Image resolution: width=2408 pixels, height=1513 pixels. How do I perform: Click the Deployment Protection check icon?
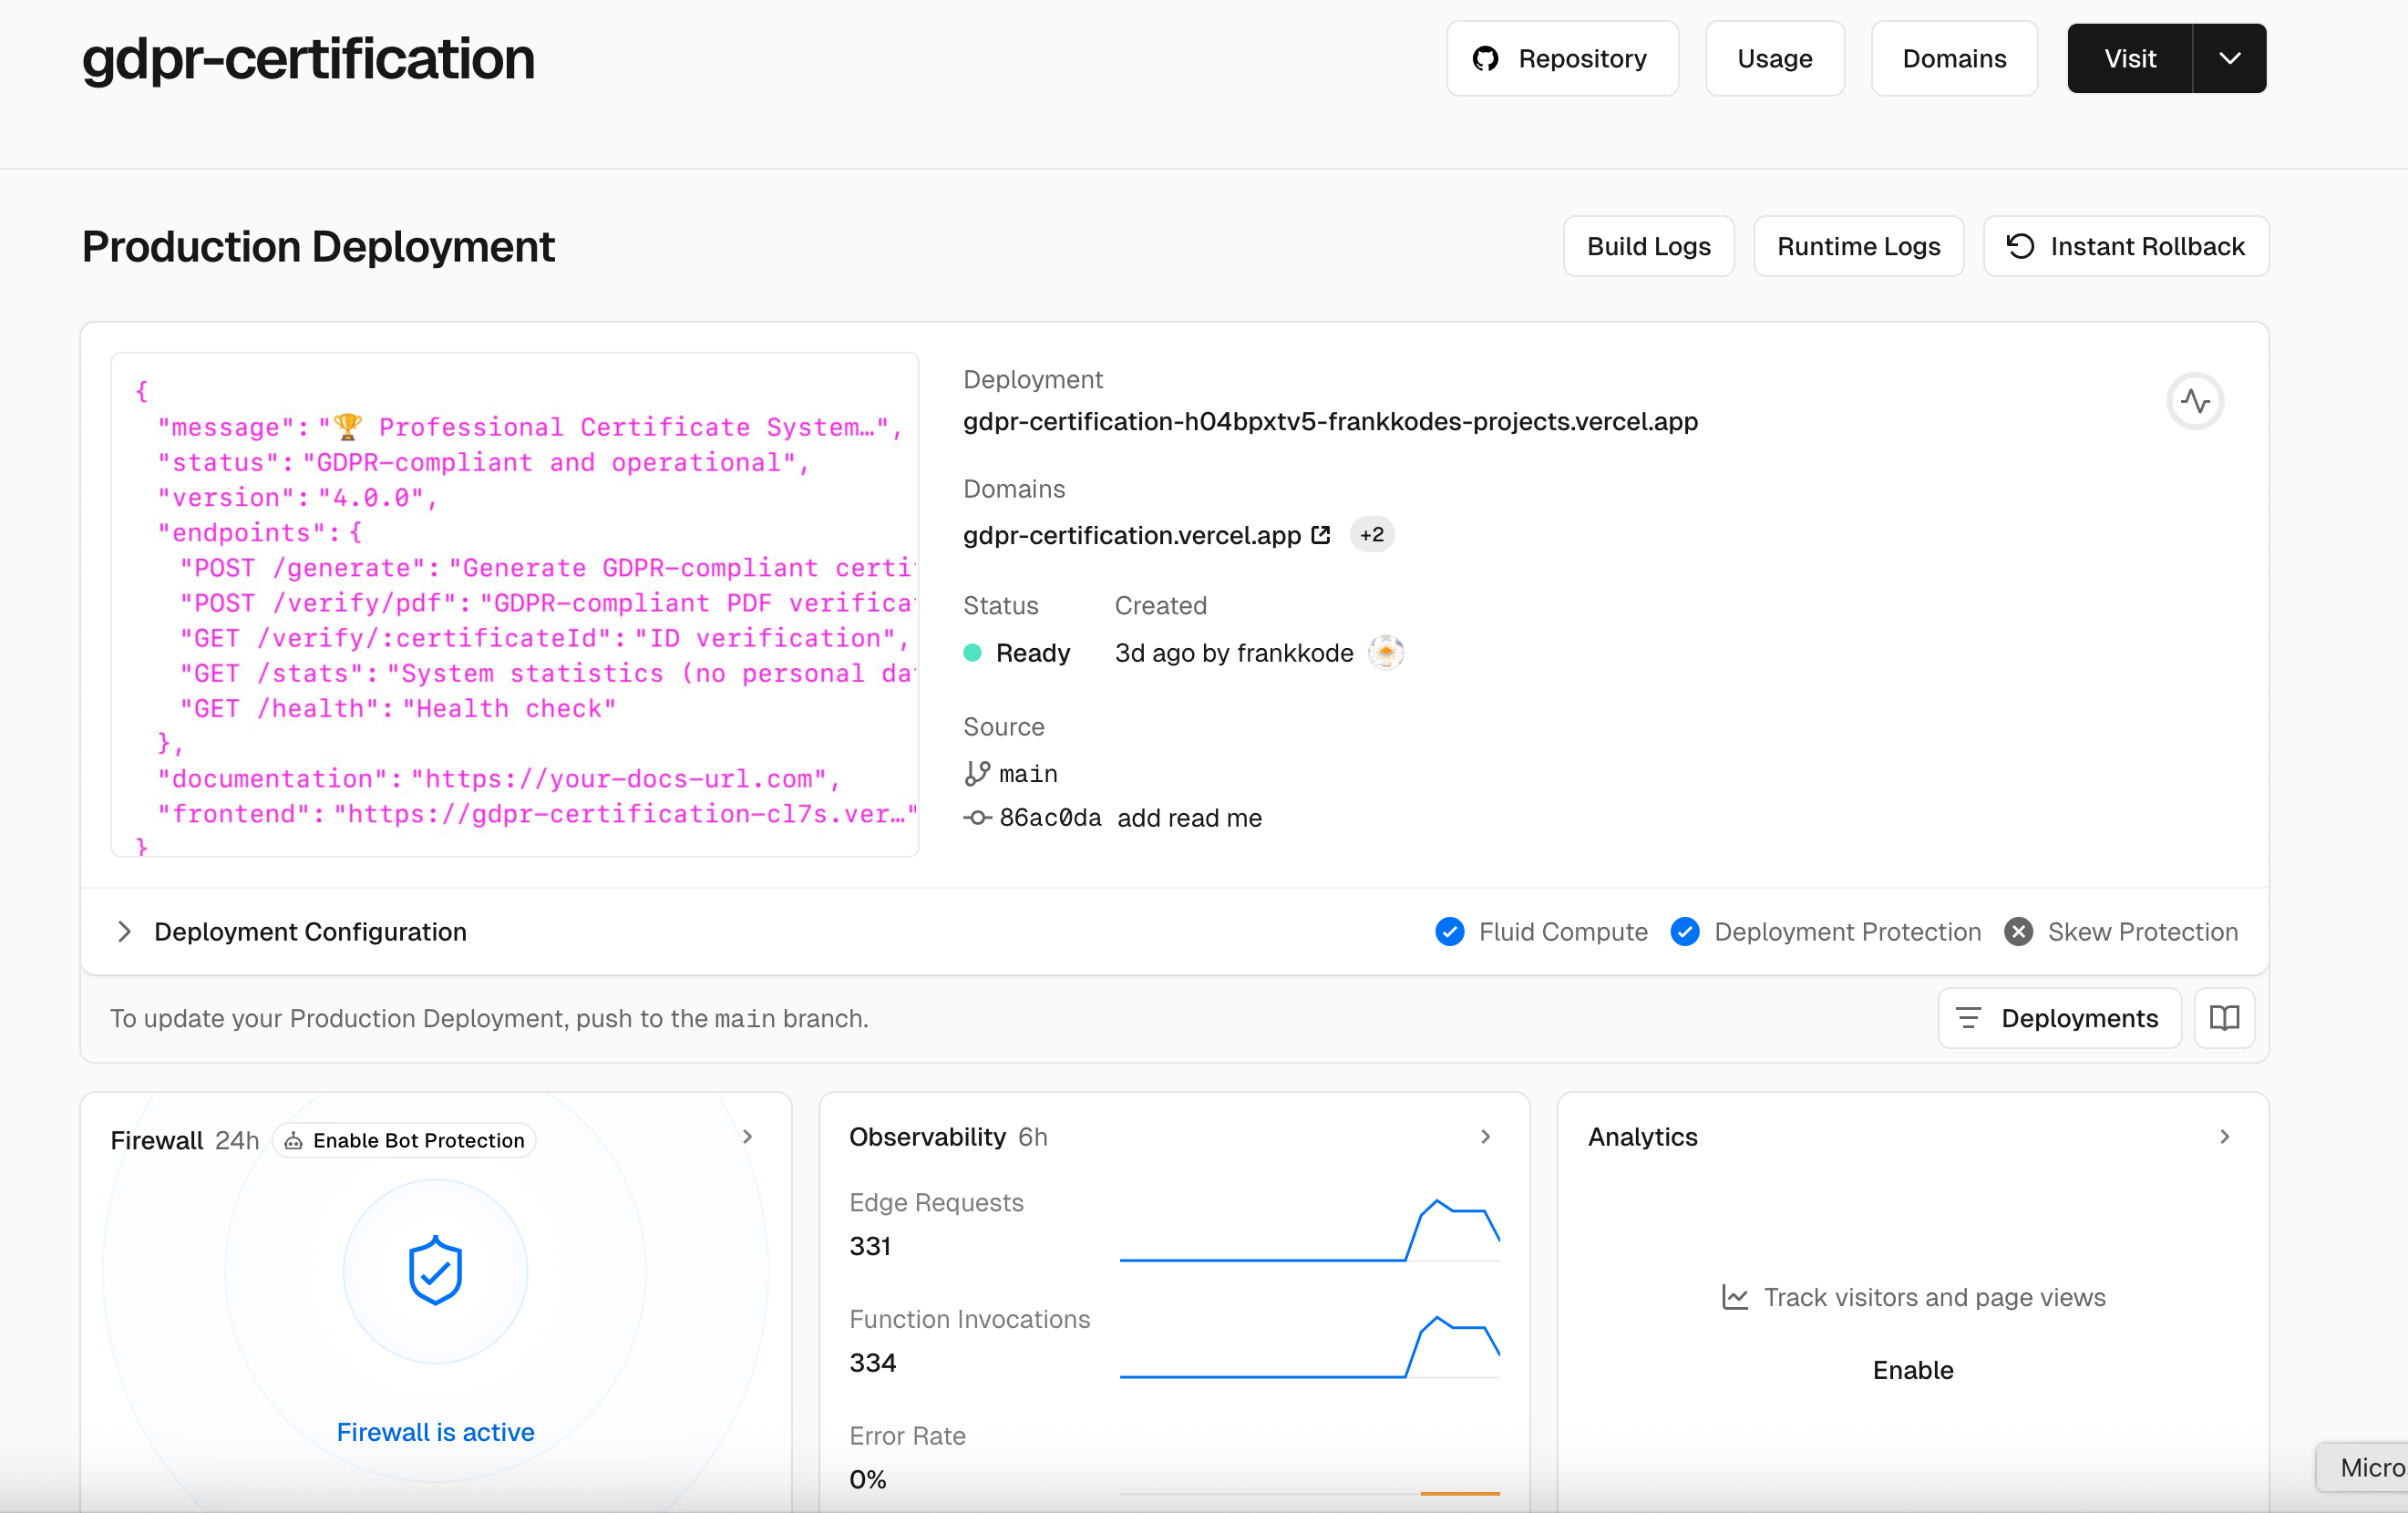pyautogui.click(x=1685, y=931)
